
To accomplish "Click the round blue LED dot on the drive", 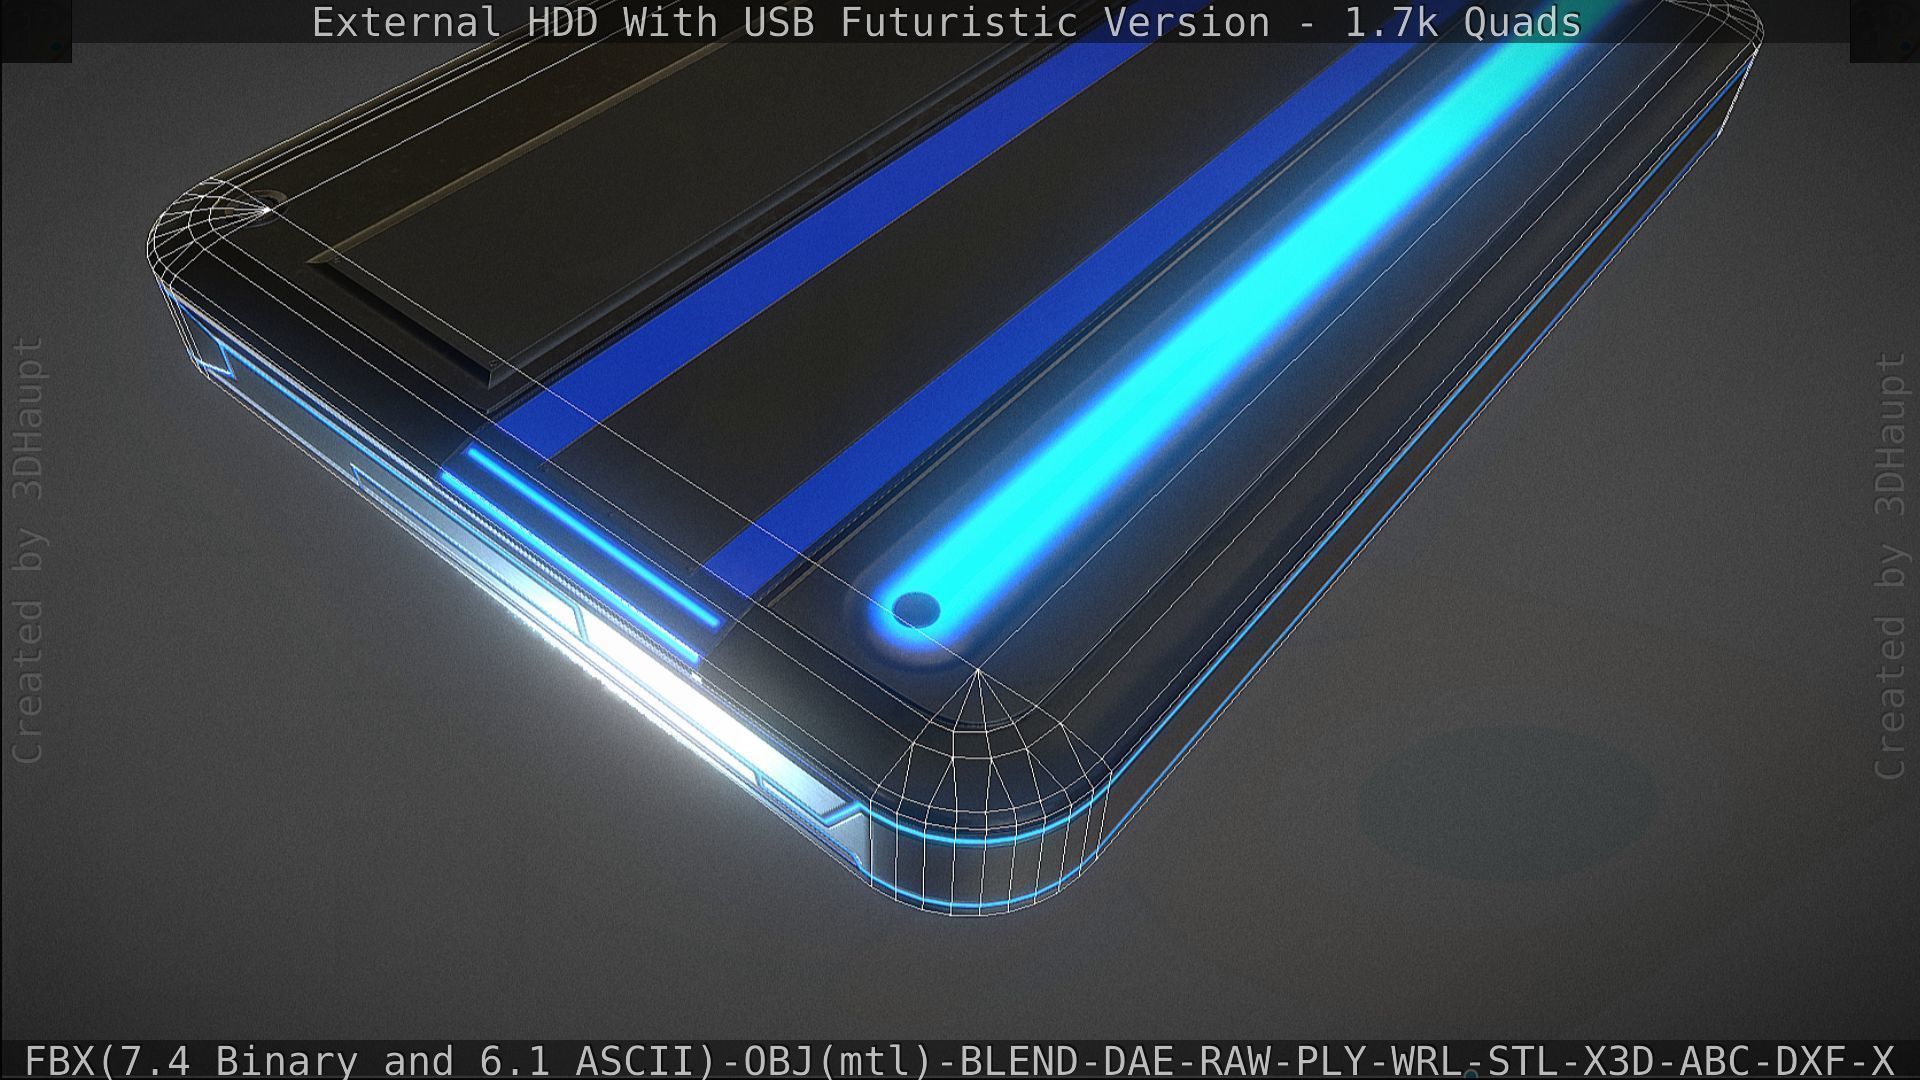I will pos(915,609).
